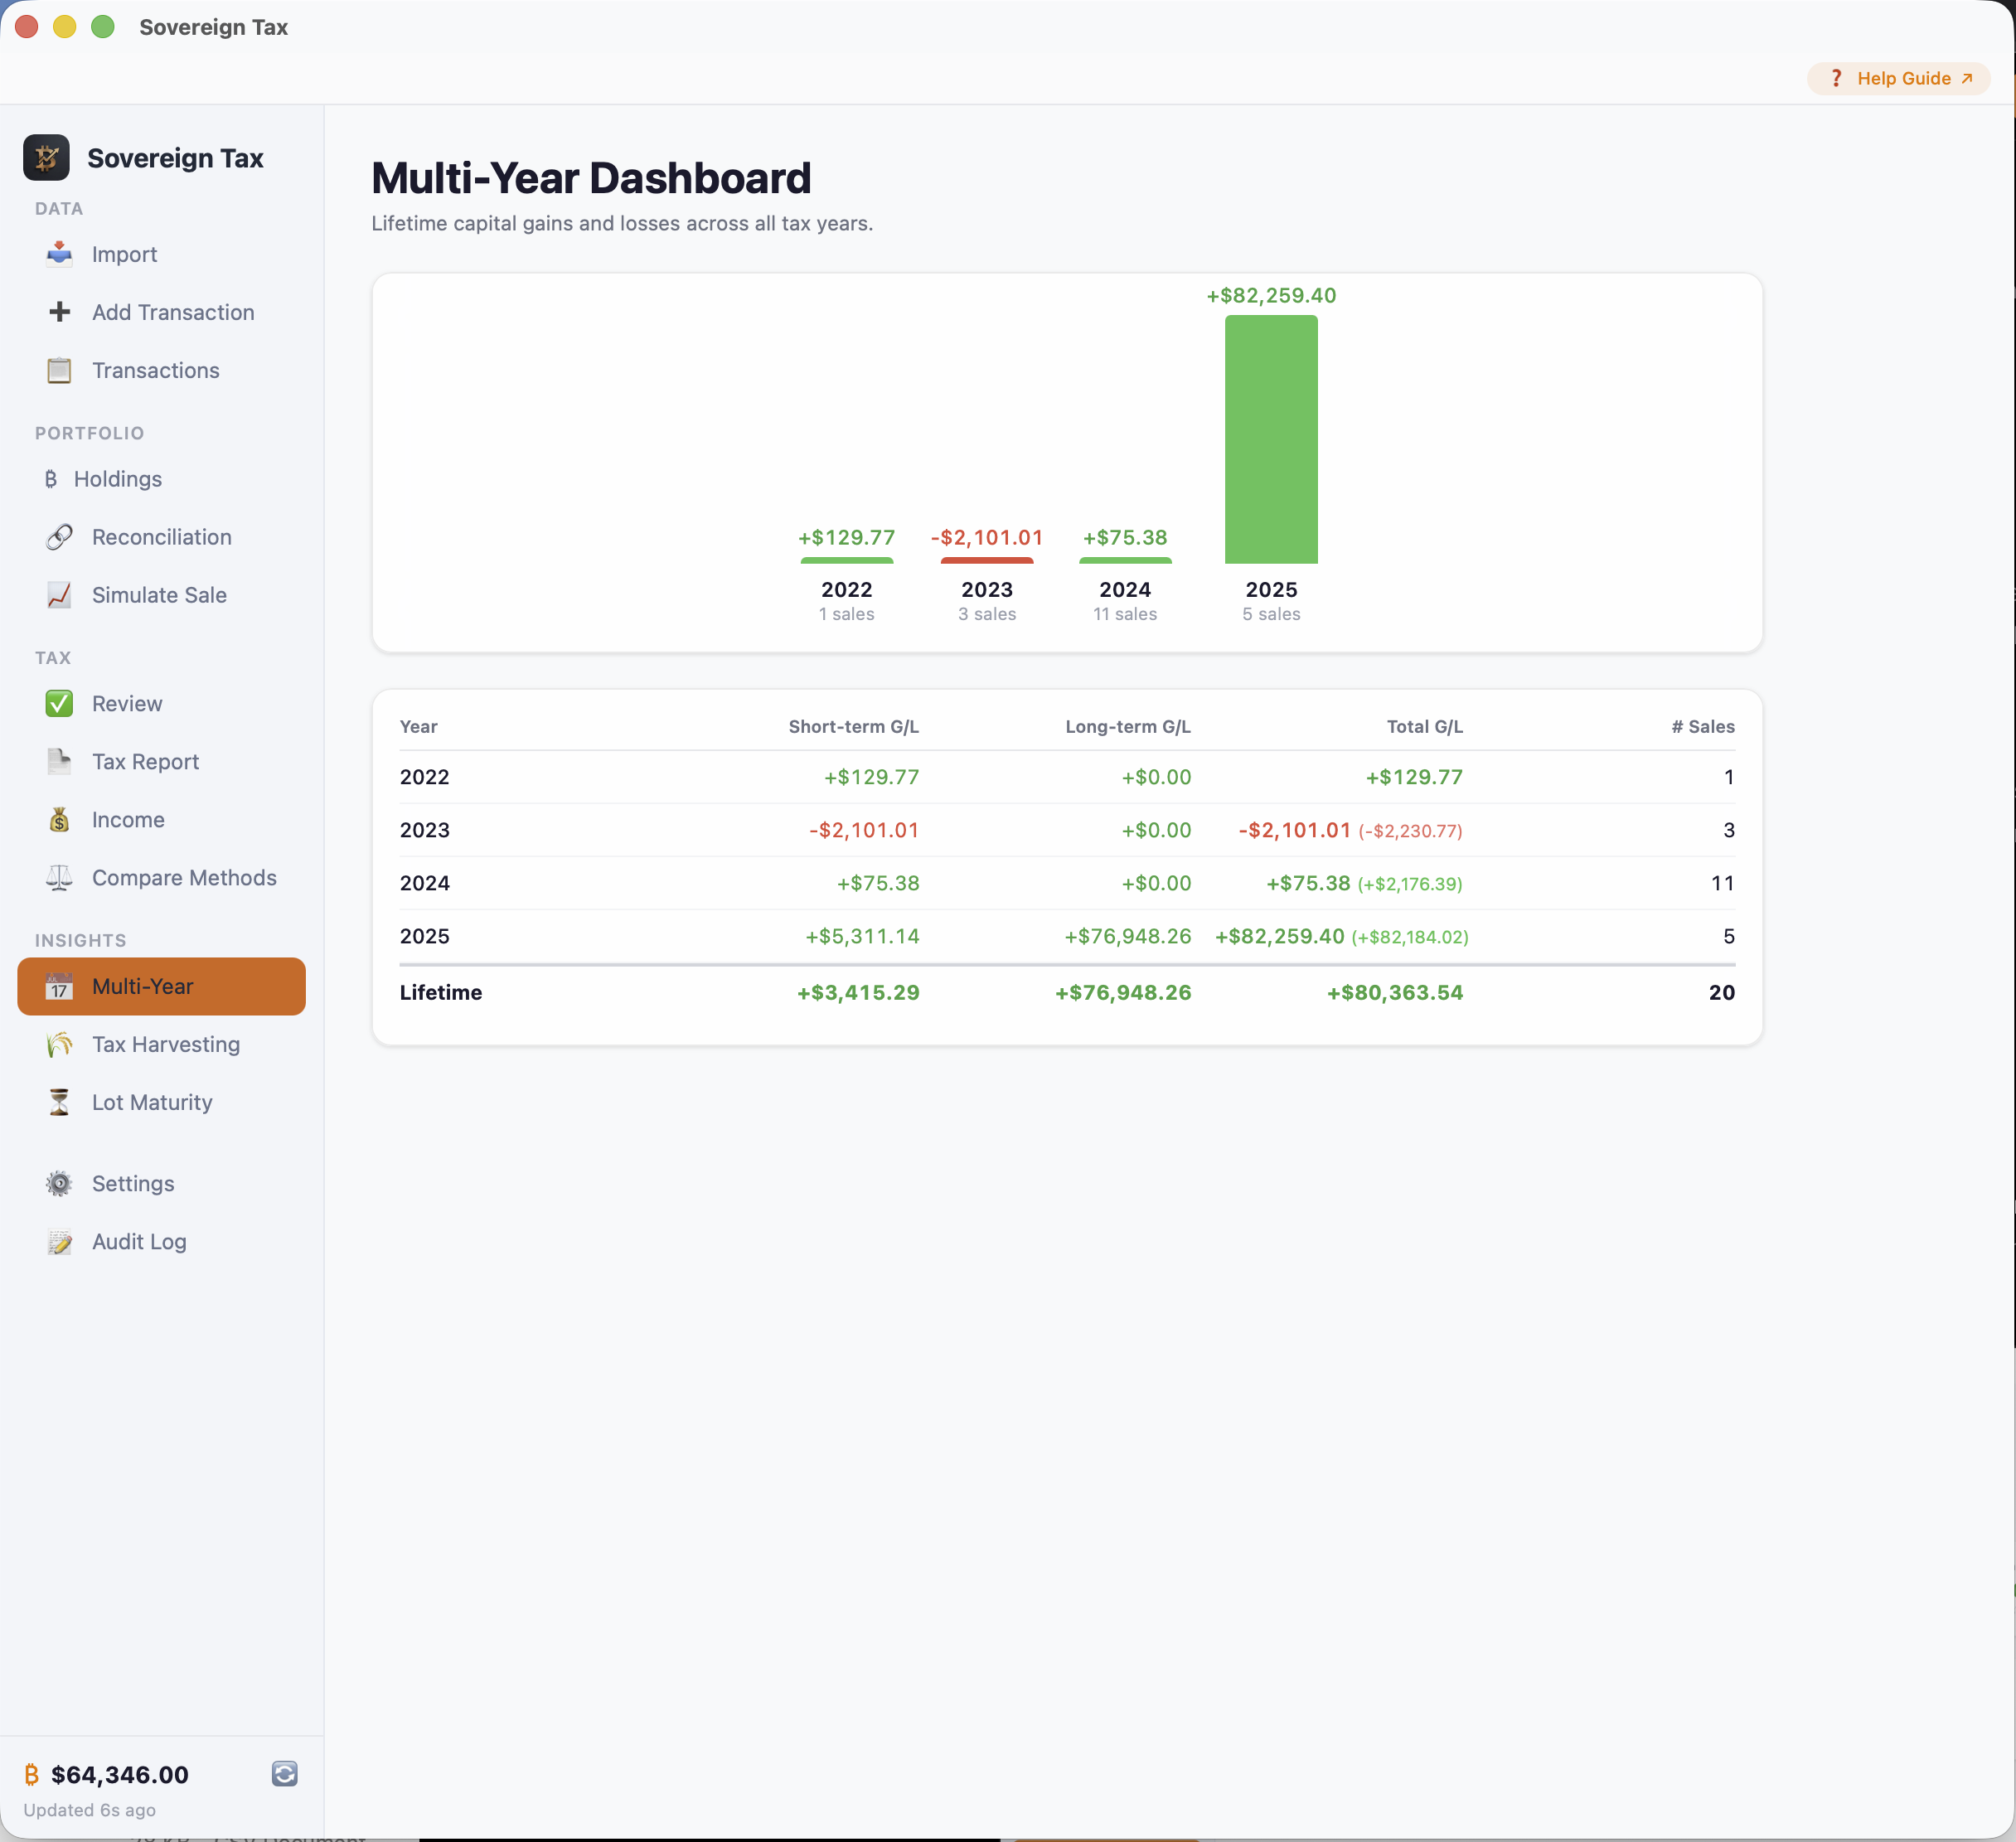
Task: Open the Audit Log
Action: (x=139, y=1241)
